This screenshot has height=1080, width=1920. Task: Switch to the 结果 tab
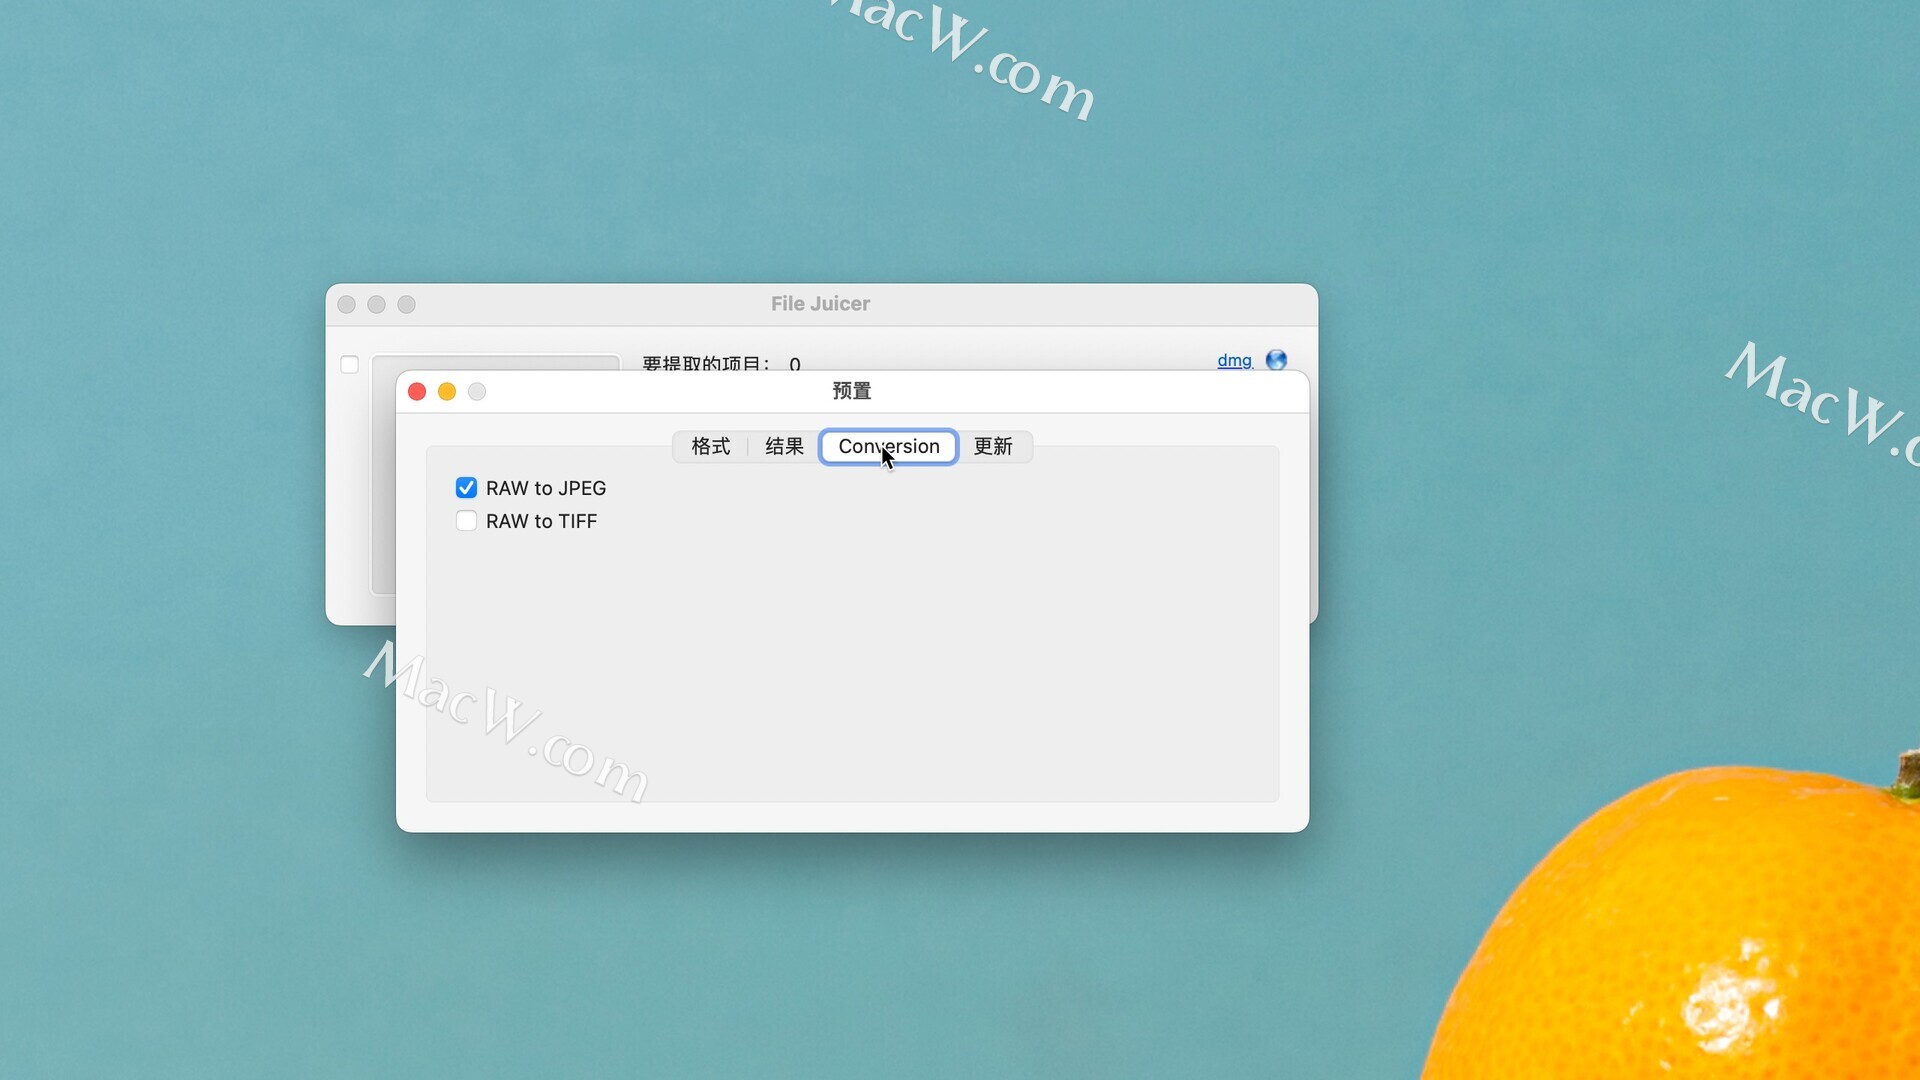coord(785,446)
